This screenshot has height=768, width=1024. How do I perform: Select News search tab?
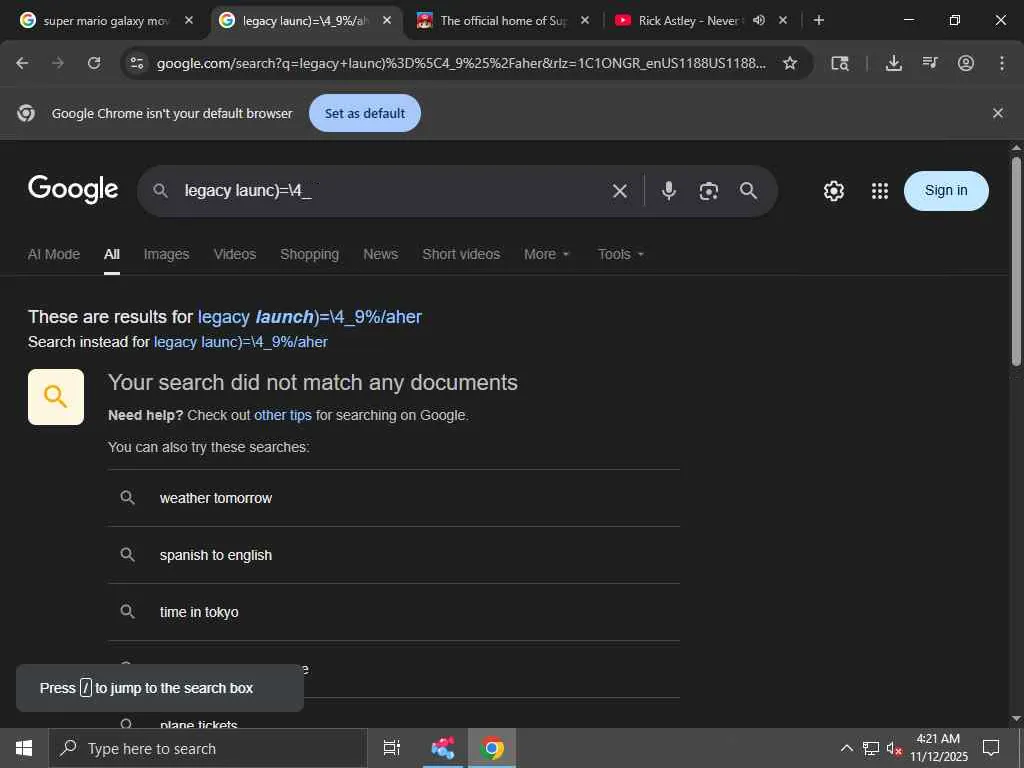(381, 254)
